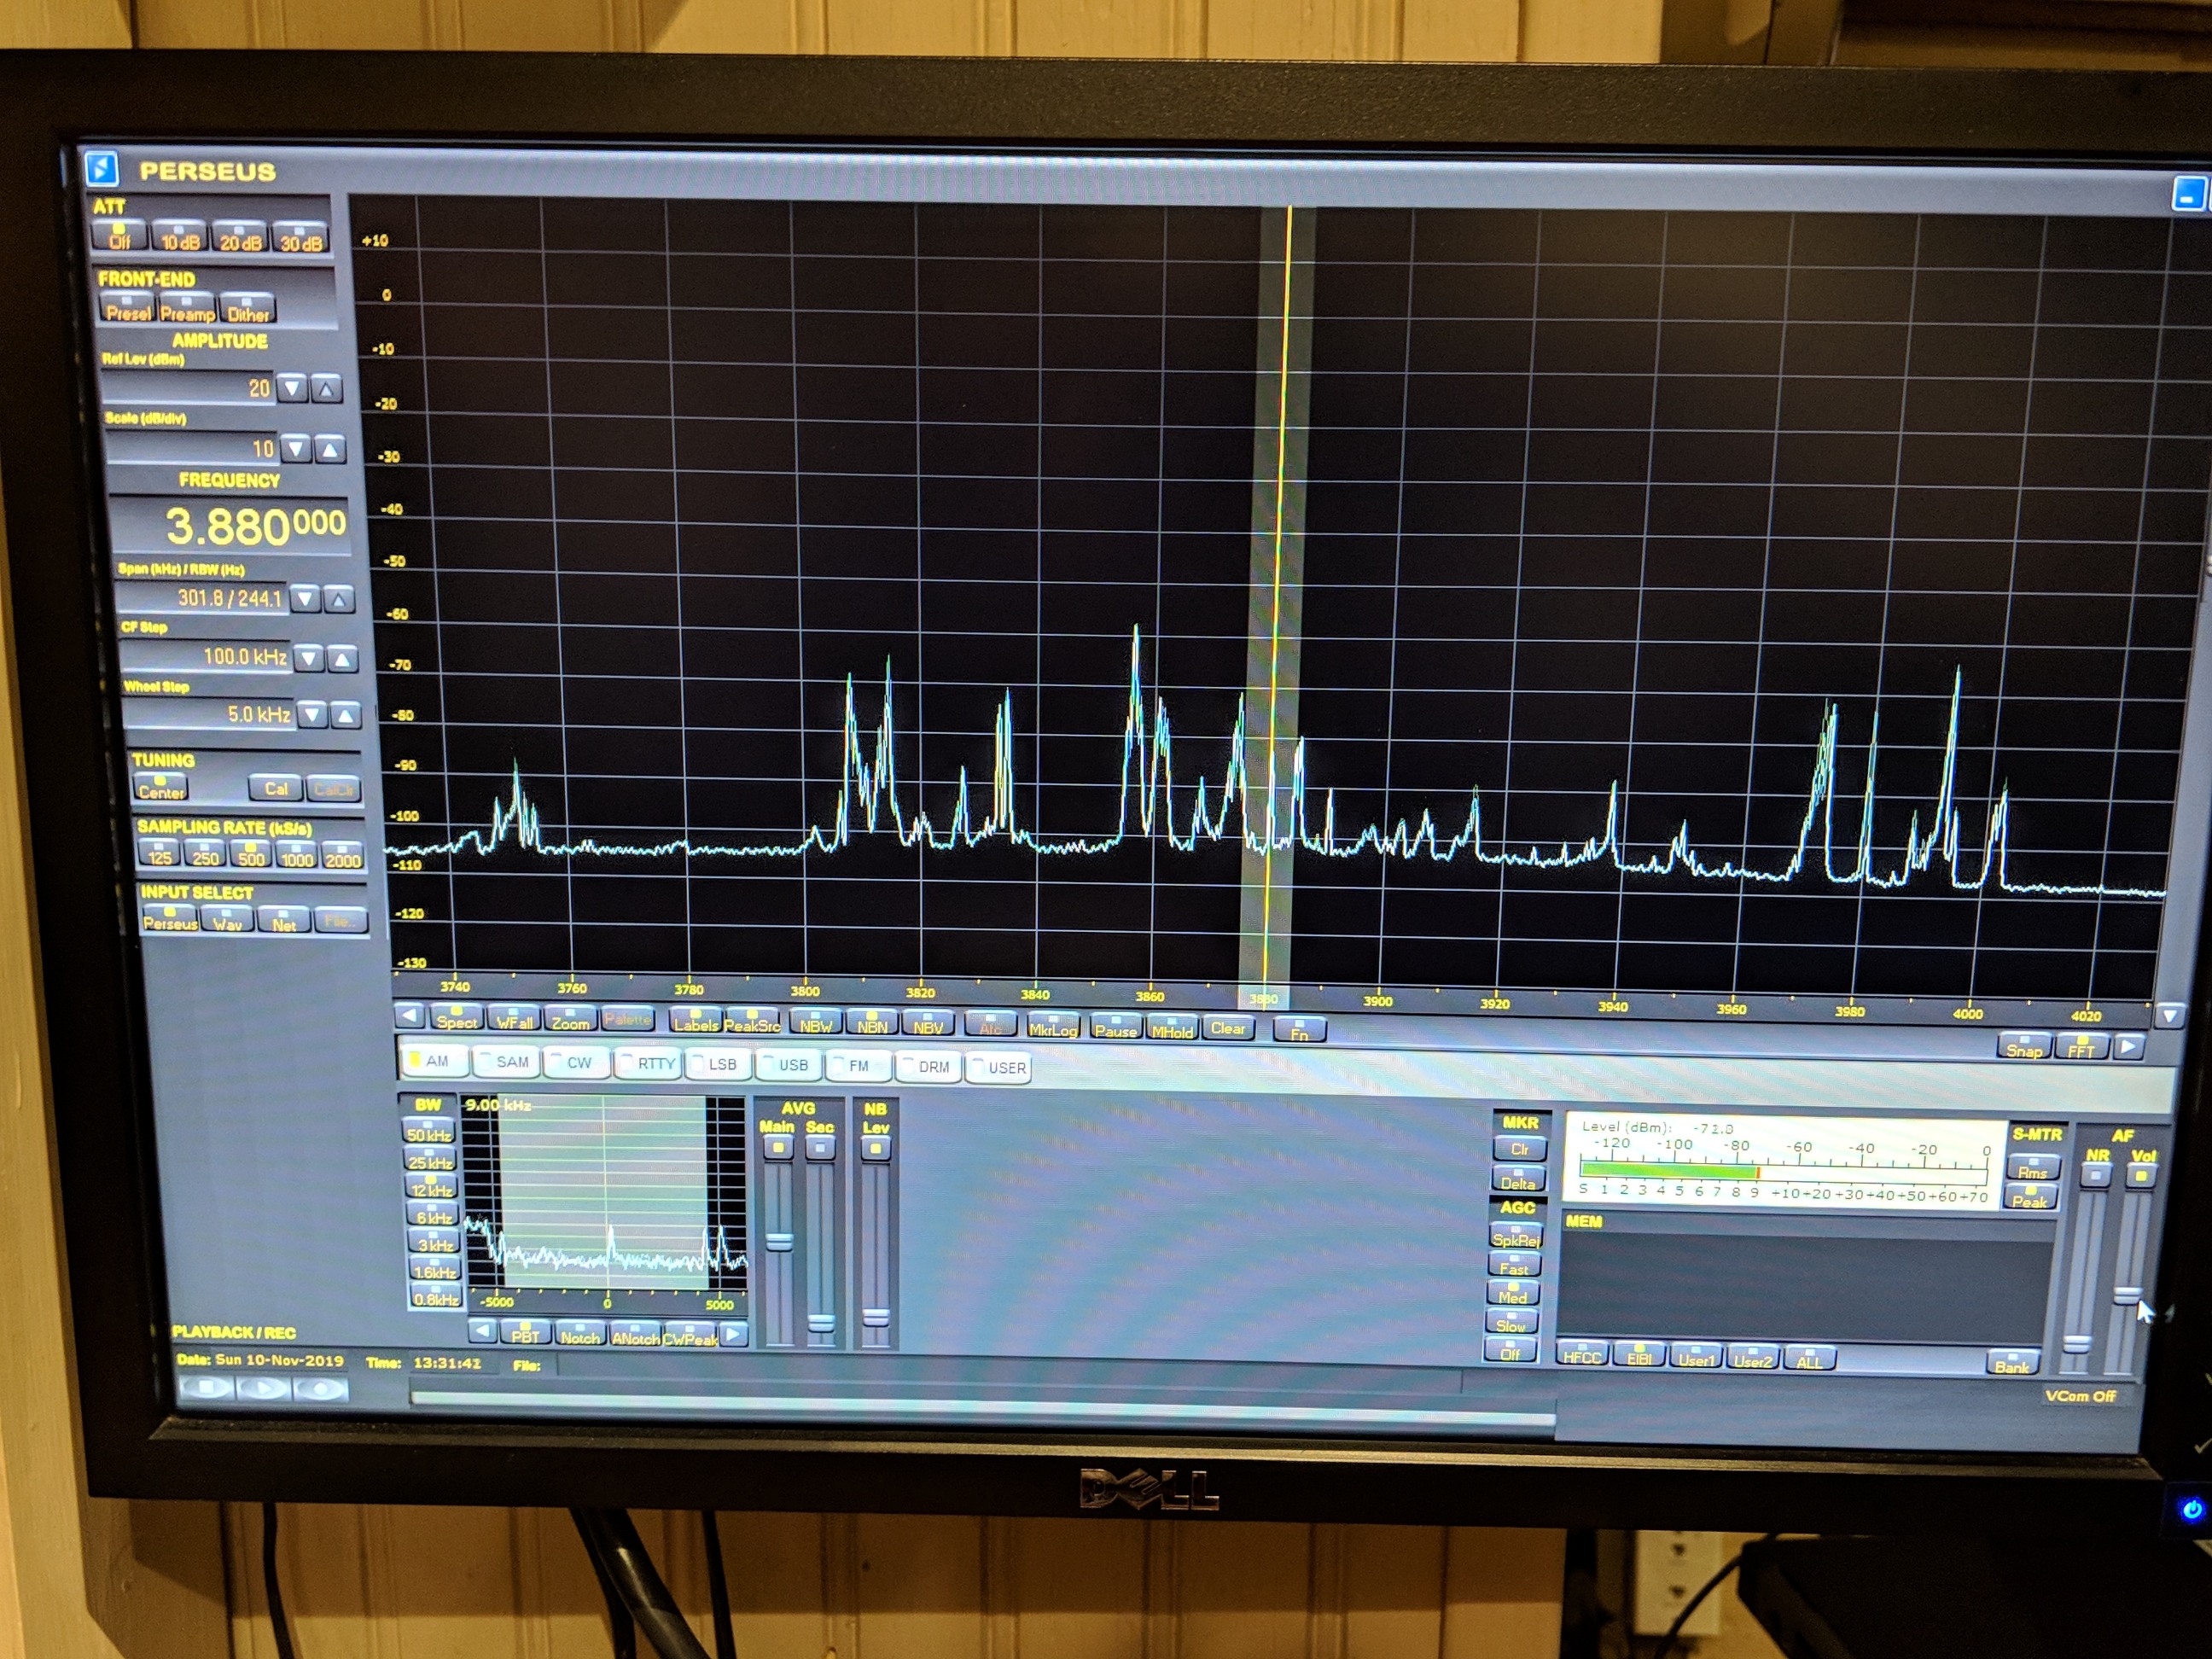Click the Cal tuning button
This screenshot has height=1659, width=2212.
tap(276, 788)
